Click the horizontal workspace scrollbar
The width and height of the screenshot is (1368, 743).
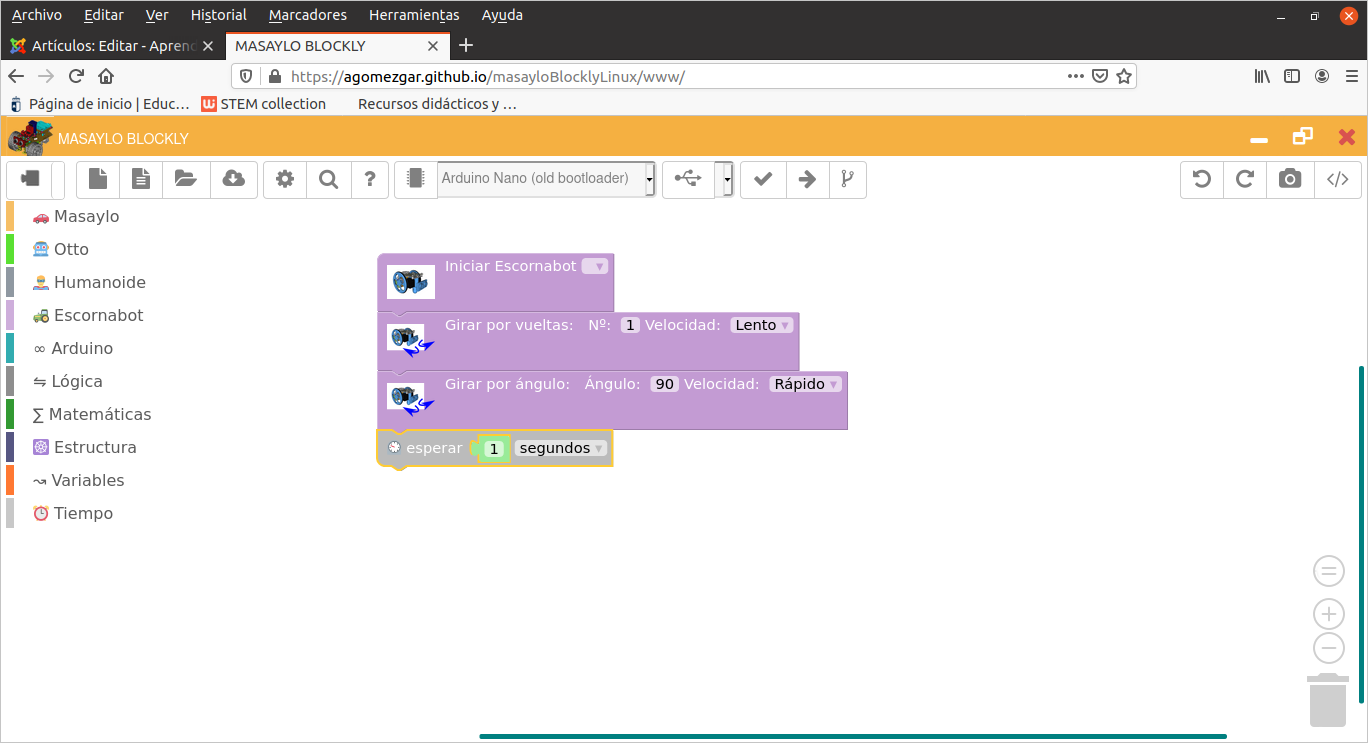tap(853, 736)
